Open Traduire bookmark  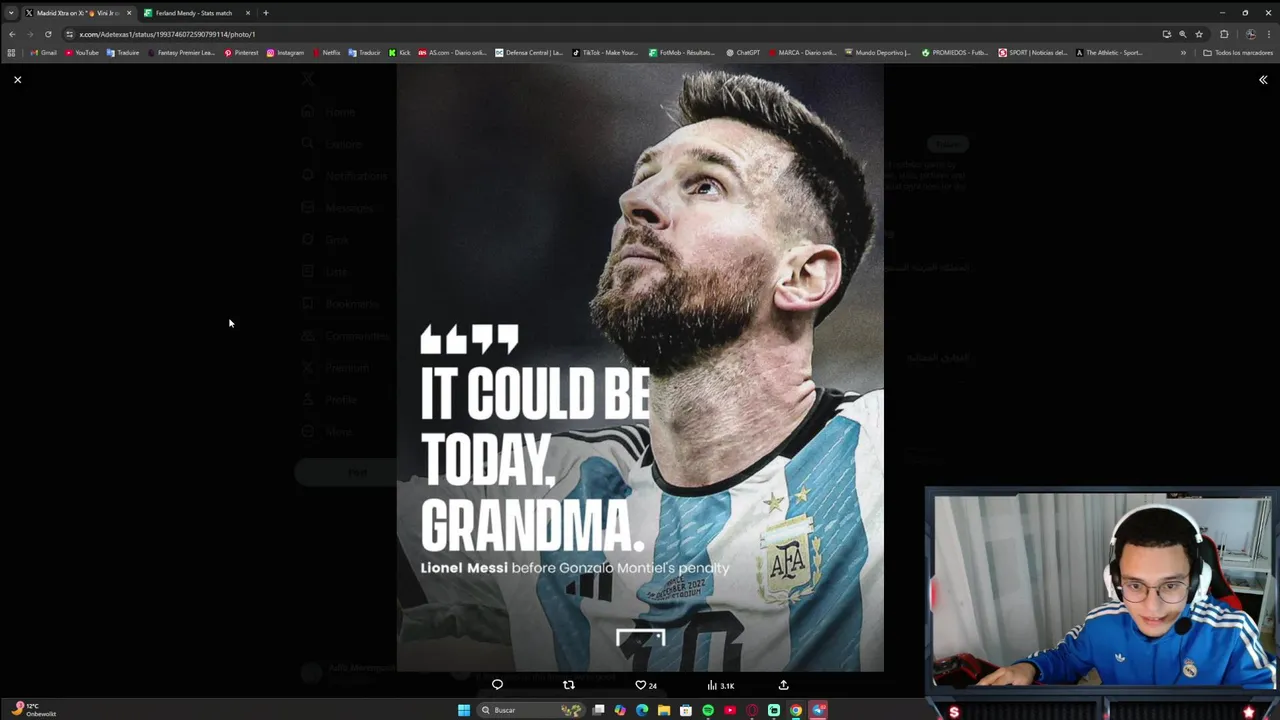pos(123,53)
